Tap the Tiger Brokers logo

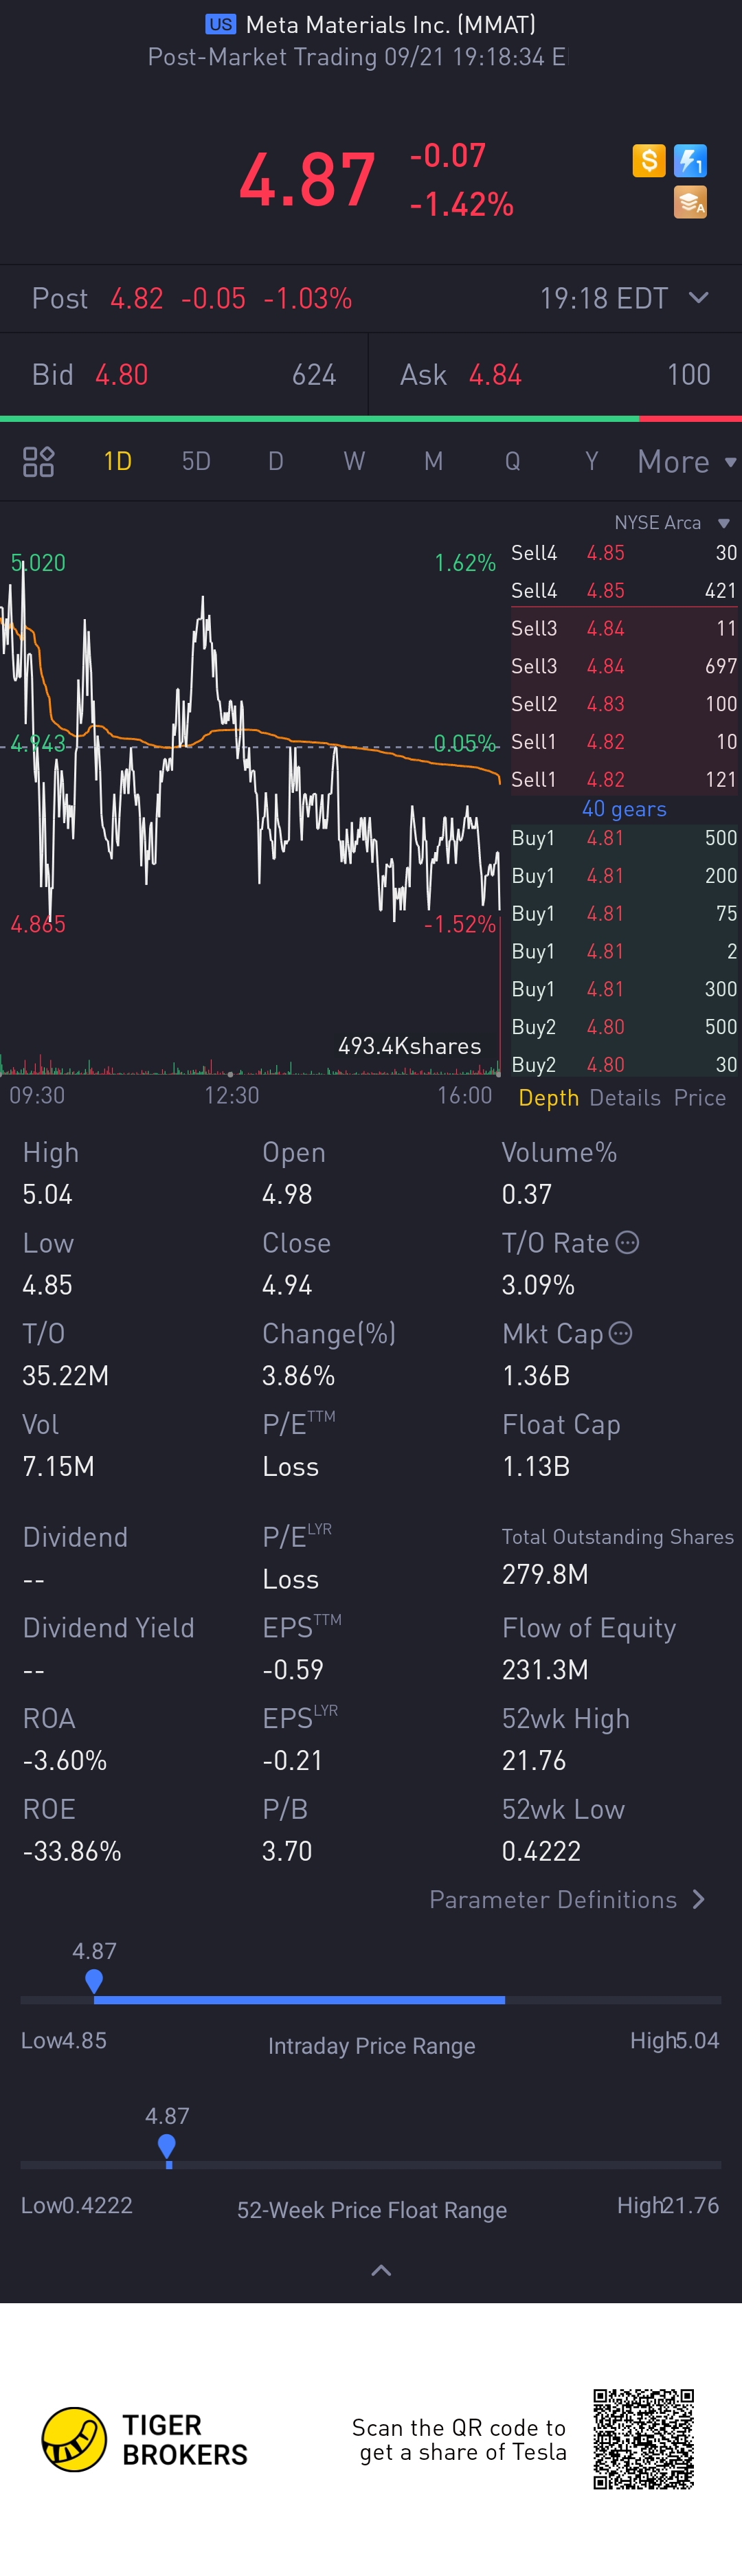click(x=74, y=2439)
